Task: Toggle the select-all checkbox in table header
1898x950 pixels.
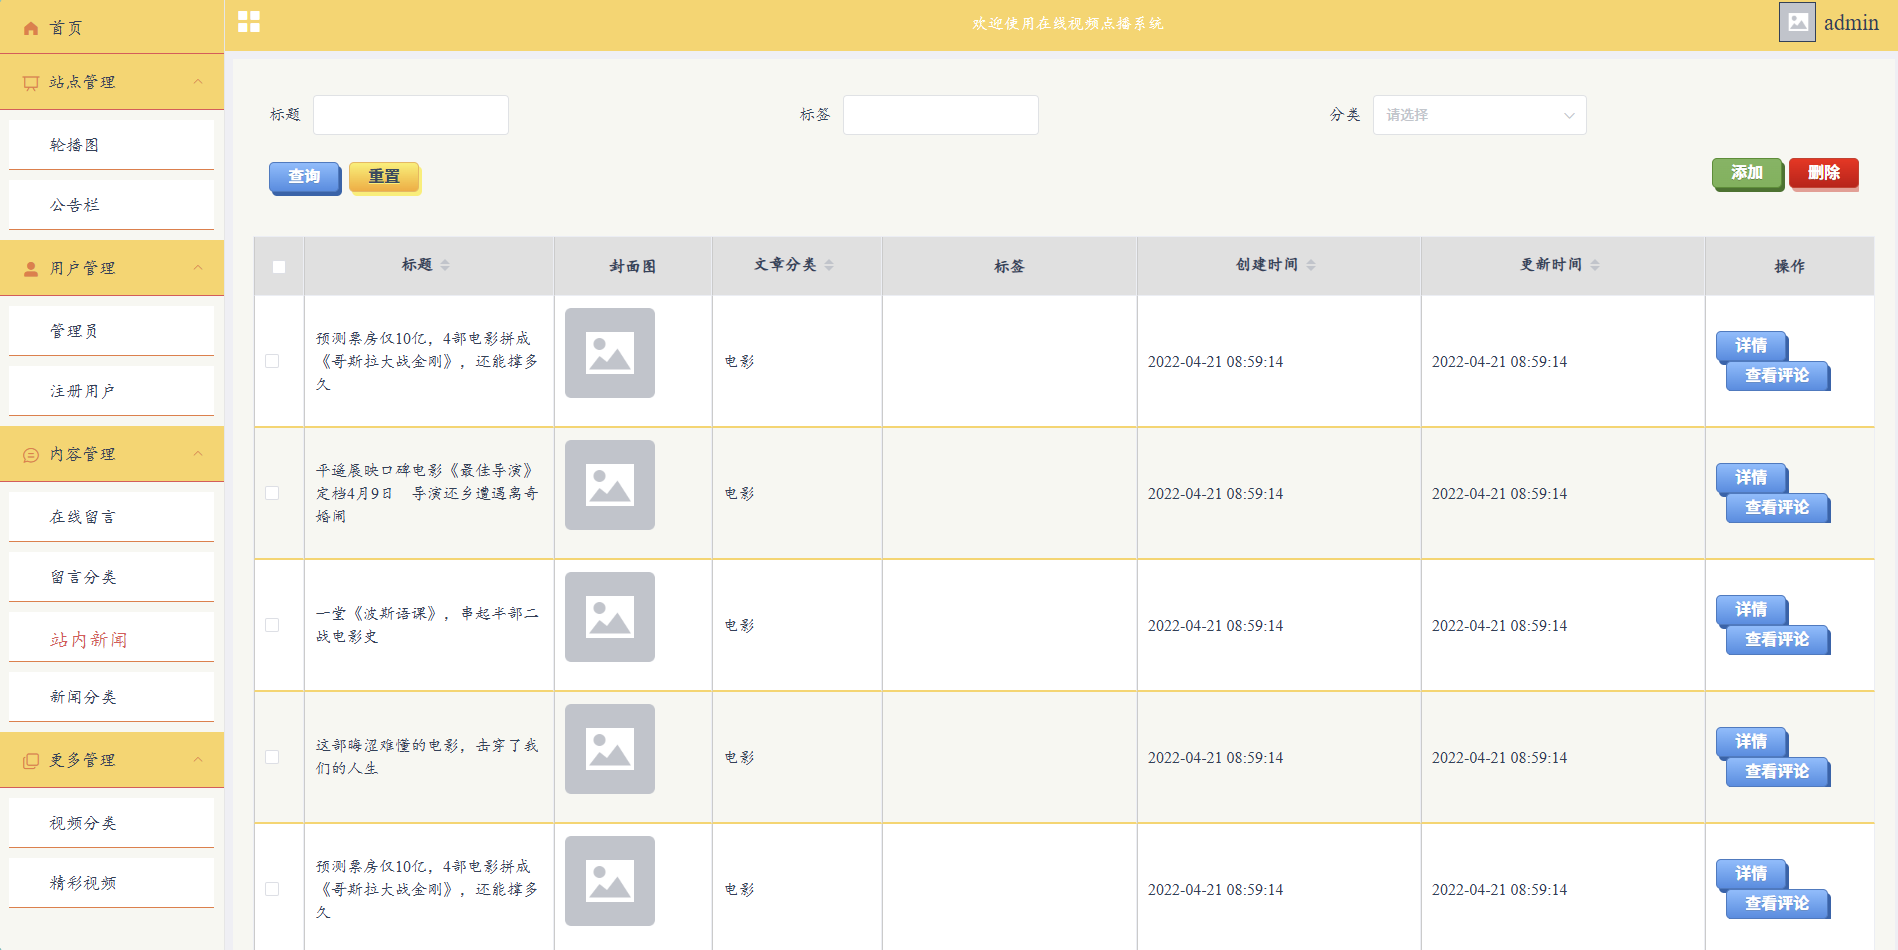Action: point(279,267)
